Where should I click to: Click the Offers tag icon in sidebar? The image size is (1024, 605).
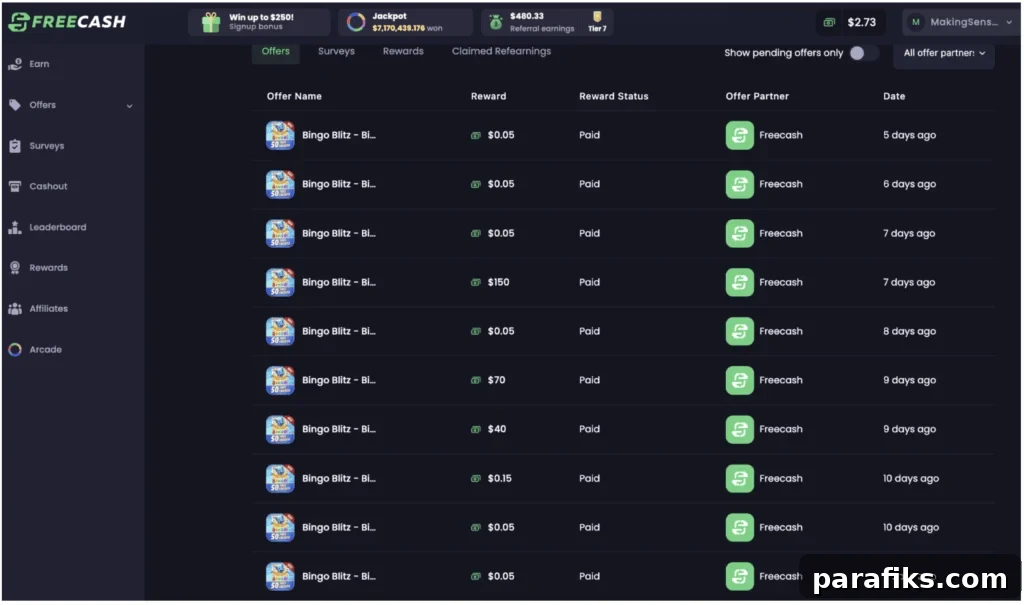tap(15, 105)
